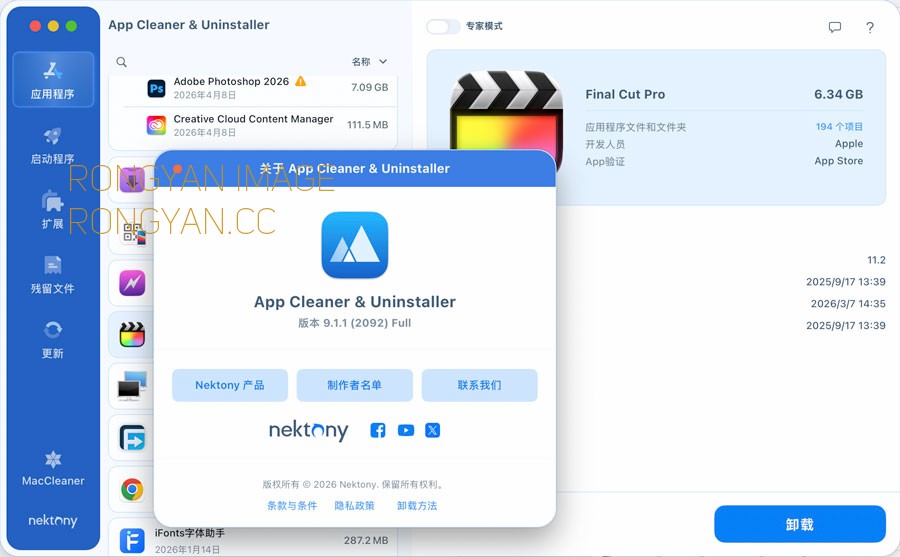Open MacCleaner from the sidebar
The height and width of the screenshot is (557, 900).
[x=53, y=469]
